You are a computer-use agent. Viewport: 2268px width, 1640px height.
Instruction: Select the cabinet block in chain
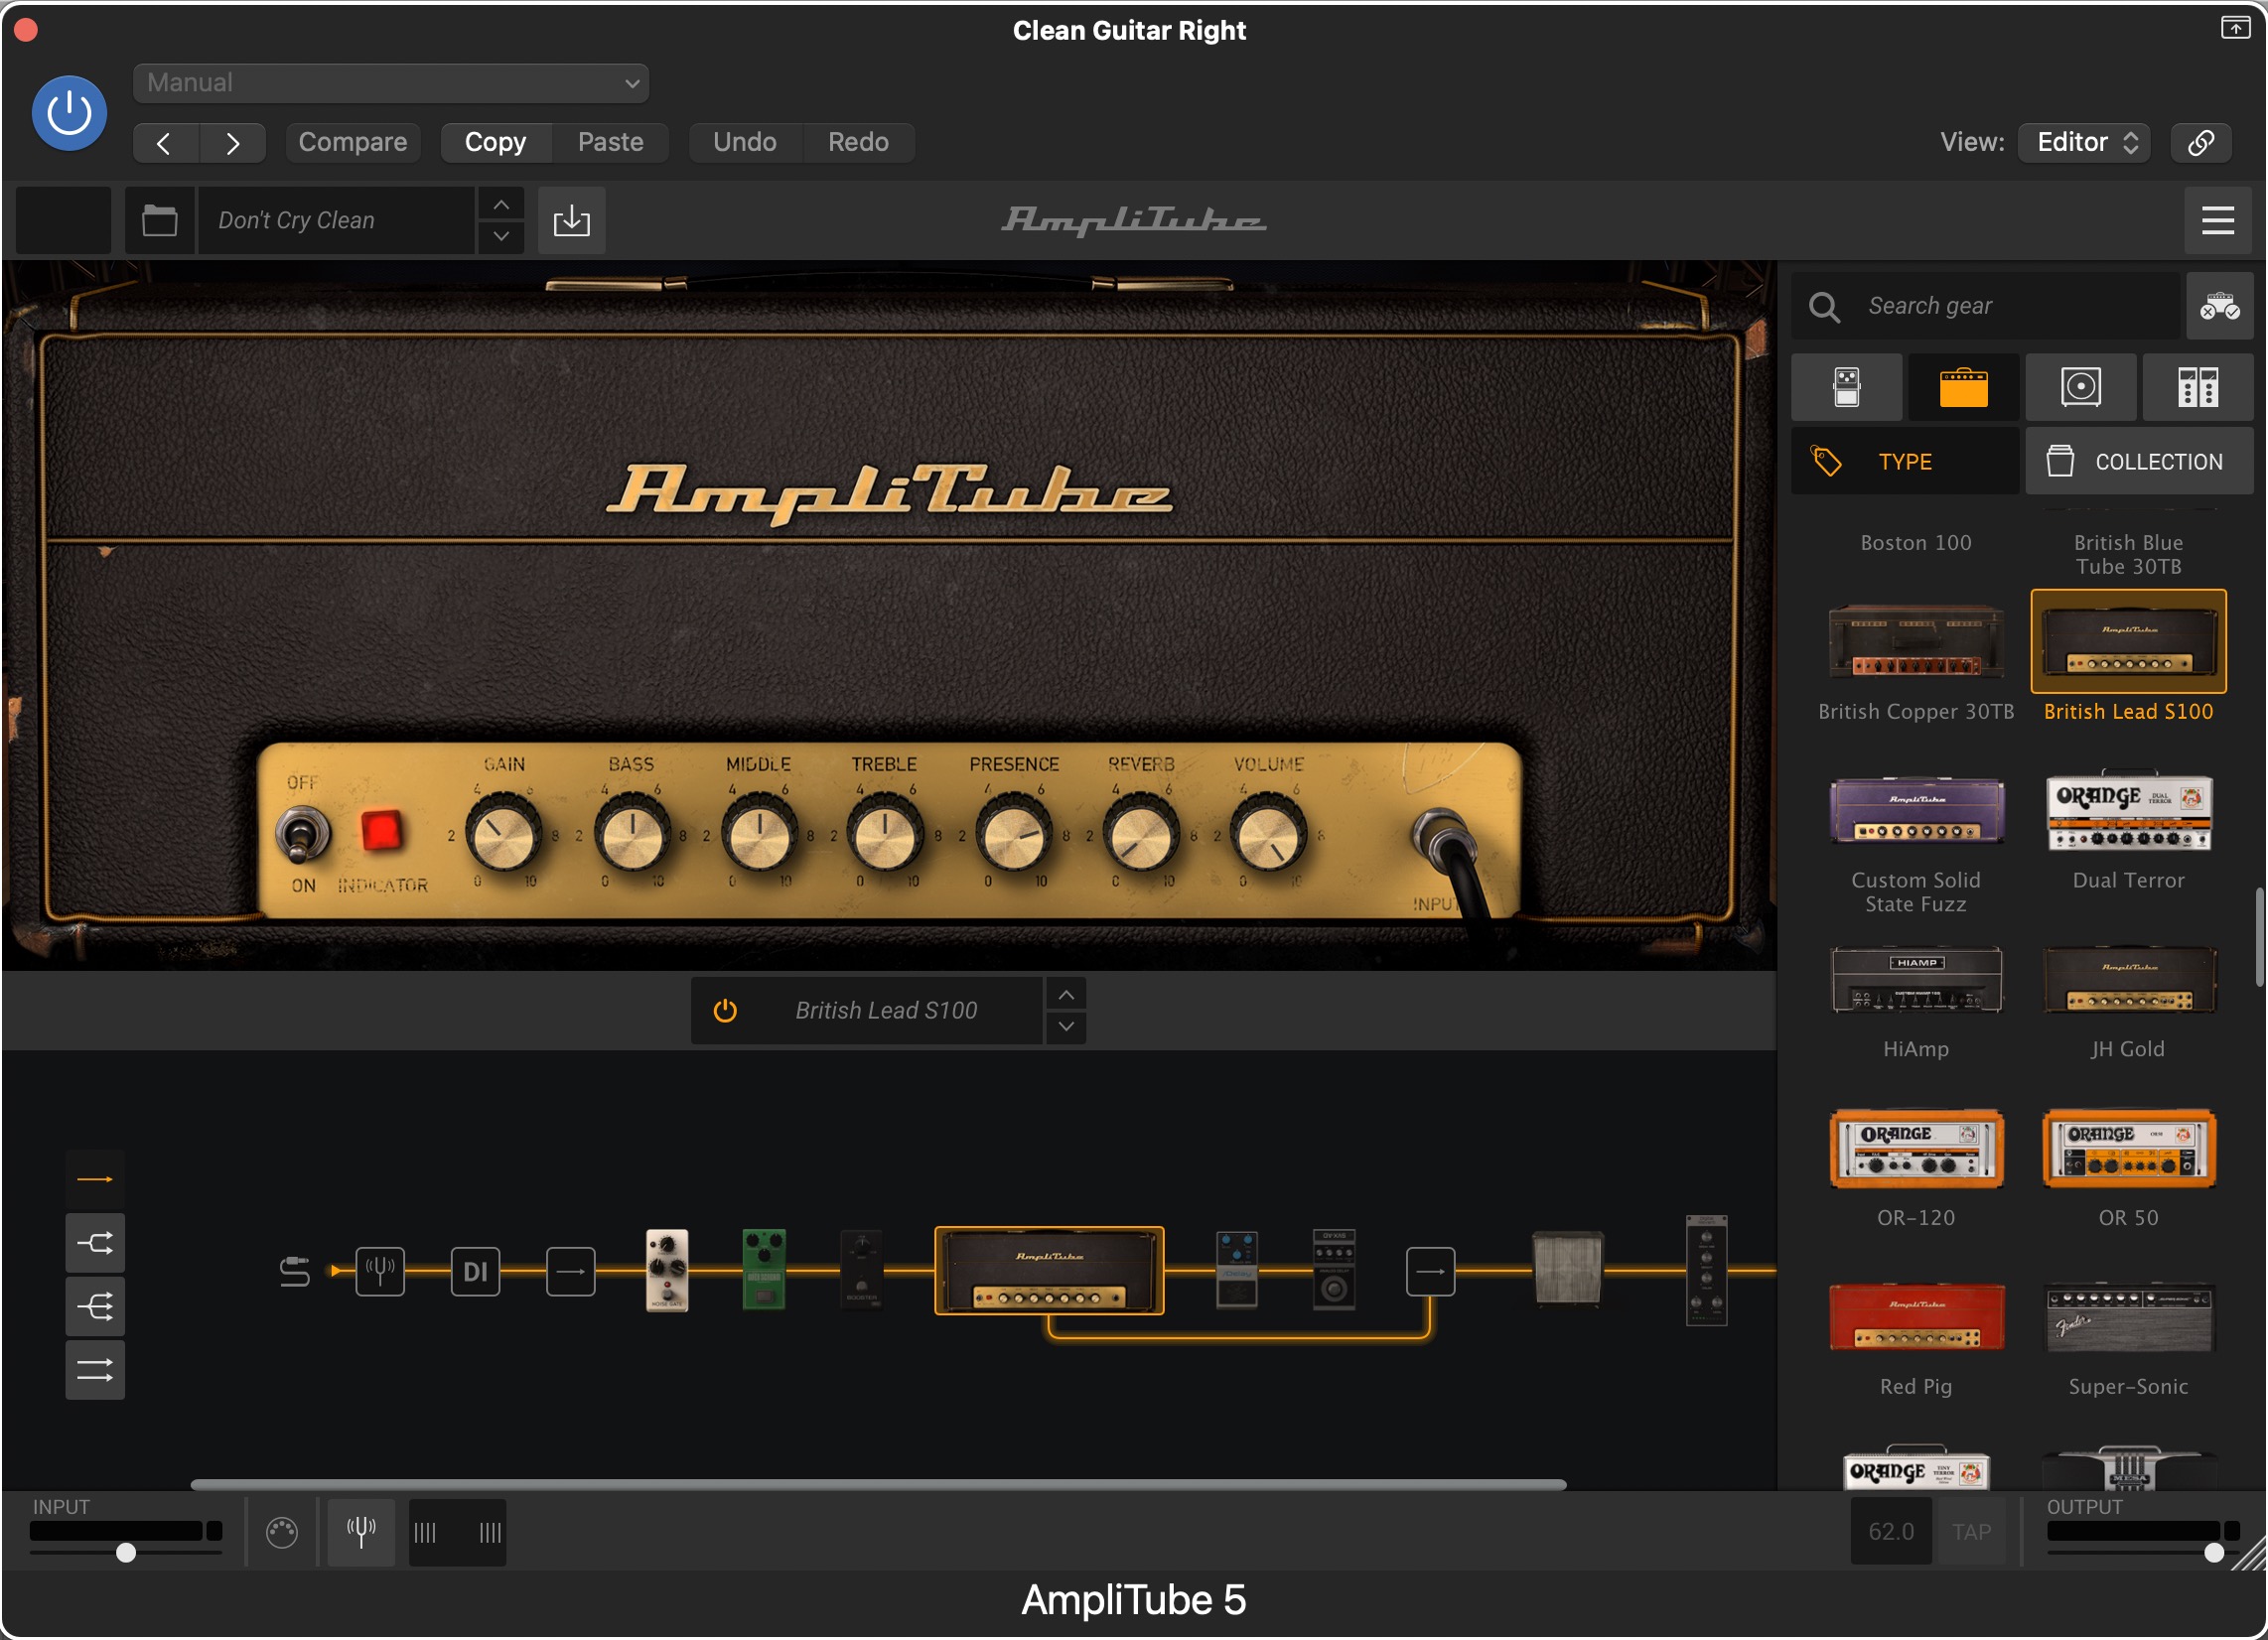(1568, 1268)
